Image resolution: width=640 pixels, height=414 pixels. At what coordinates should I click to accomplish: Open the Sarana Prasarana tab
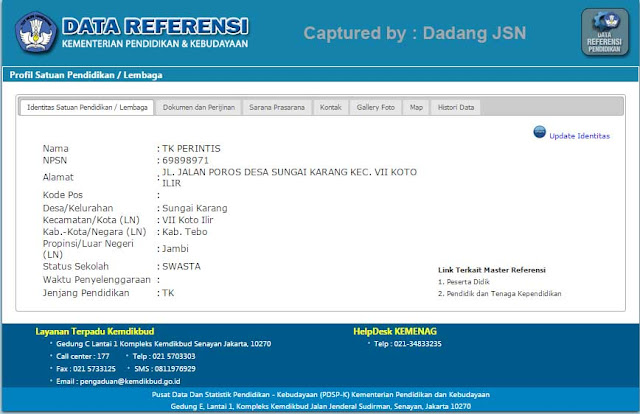tap(277, 107)
